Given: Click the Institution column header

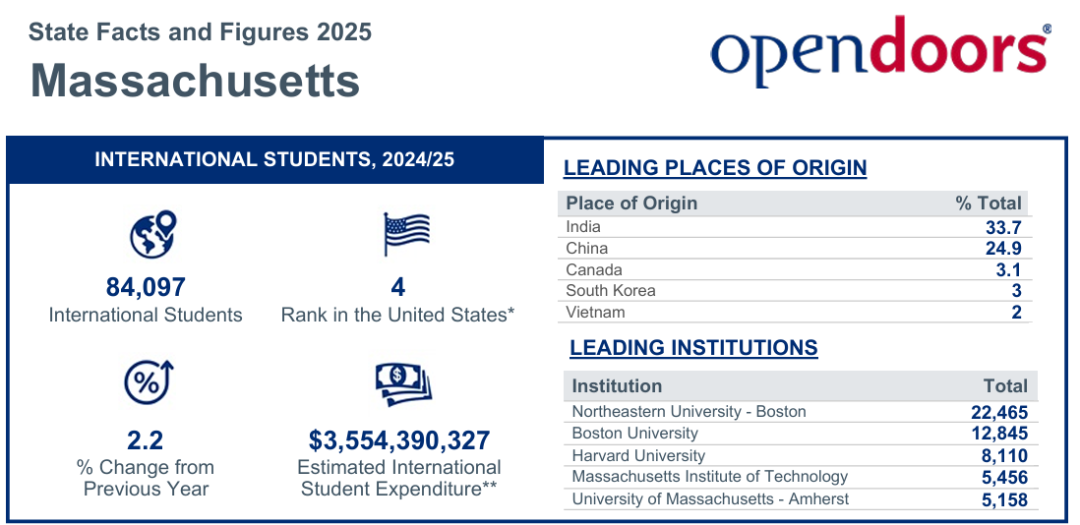Looking at the screenshot, I should coord(617,386).
